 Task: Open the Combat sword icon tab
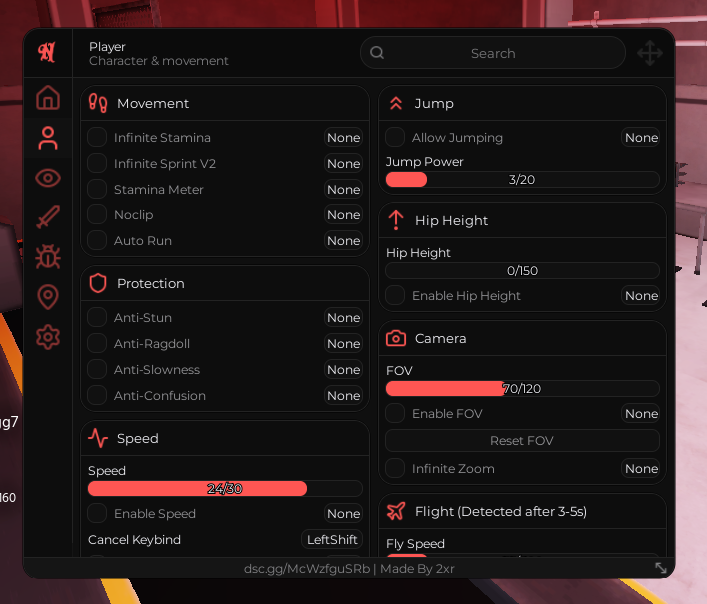click(x=48, y=217)
